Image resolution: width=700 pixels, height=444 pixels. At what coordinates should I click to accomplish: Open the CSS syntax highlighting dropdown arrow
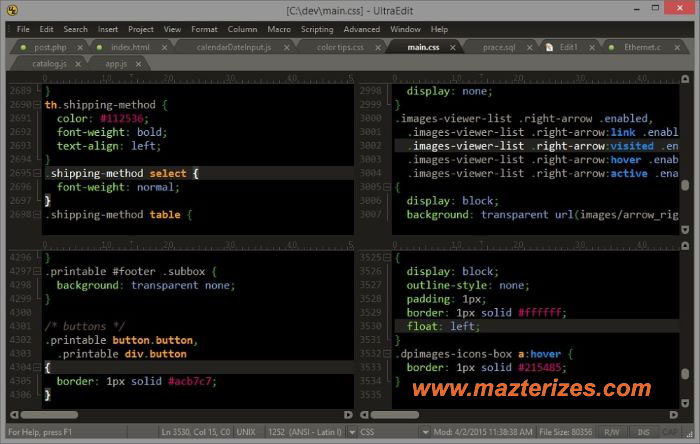pyautogui.click(x=425, y=432)
